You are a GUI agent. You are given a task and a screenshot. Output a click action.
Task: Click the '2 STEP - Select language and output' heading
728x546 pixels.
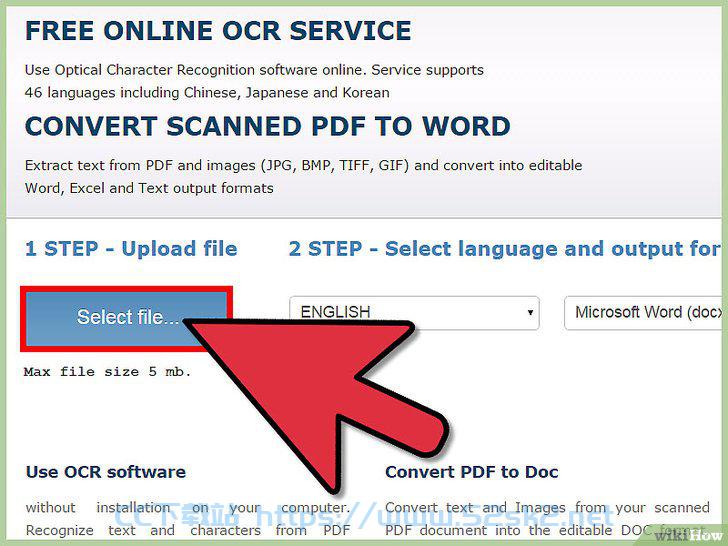tap(505, 249)
